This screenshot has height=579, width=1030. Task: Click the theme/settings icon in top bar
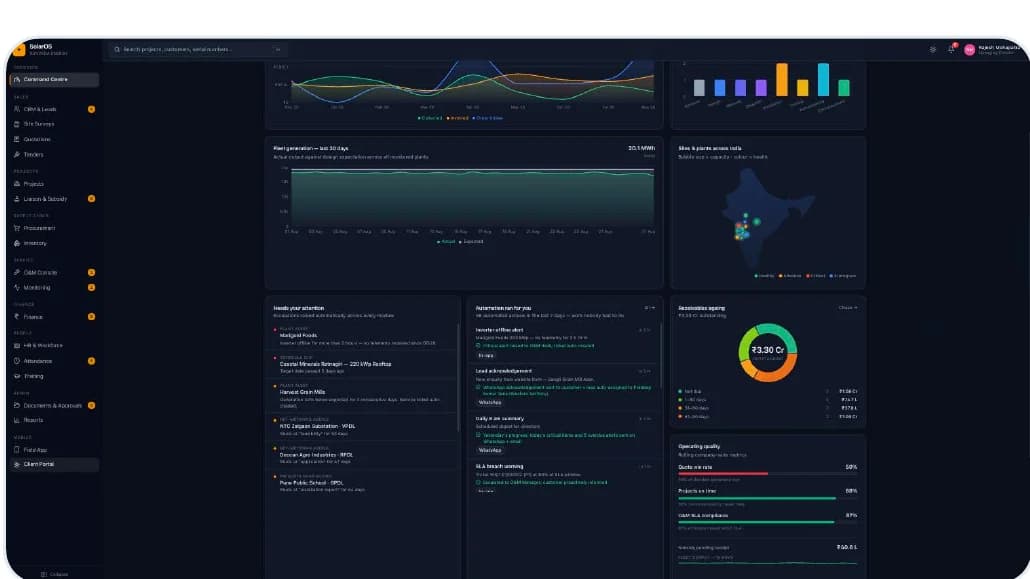coord(933,49)
